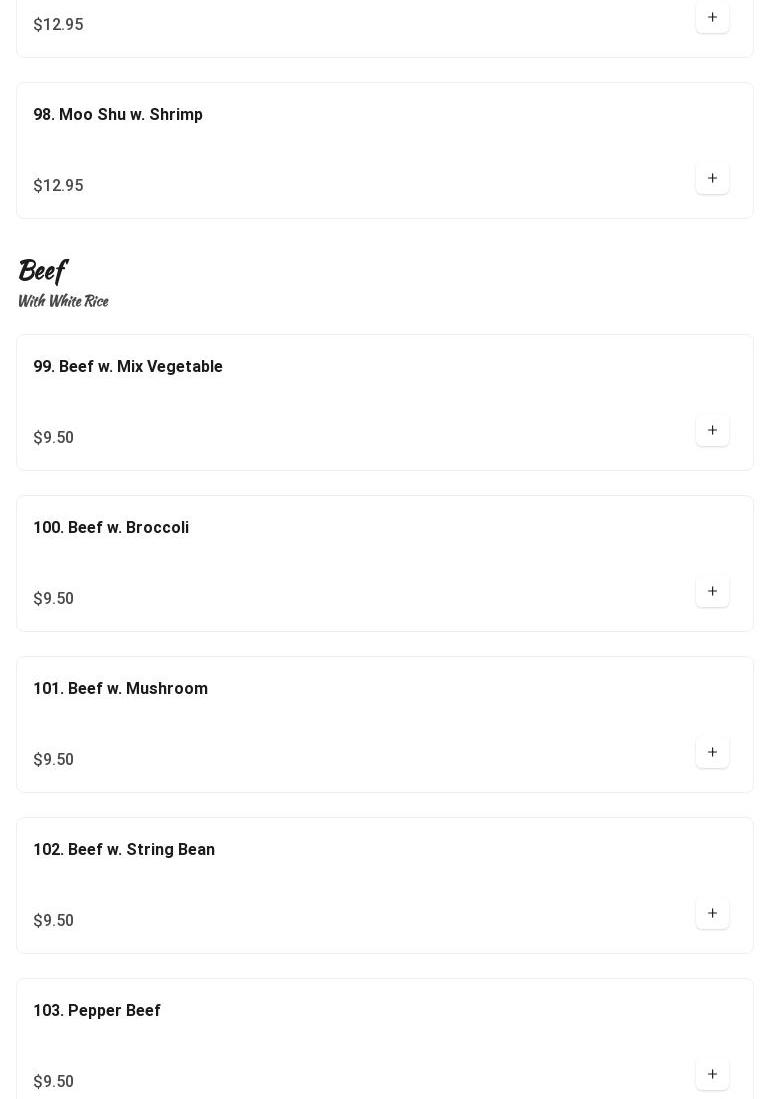The image size is (770, 1099).
Task: Click the $9.50 price of Beef w. Broccoli
Action: point(54,599)
